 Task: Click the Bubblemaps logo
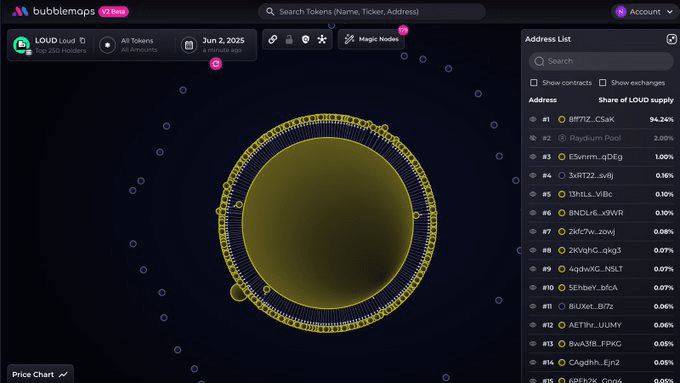pyautogui.click(x=53, y=11)
